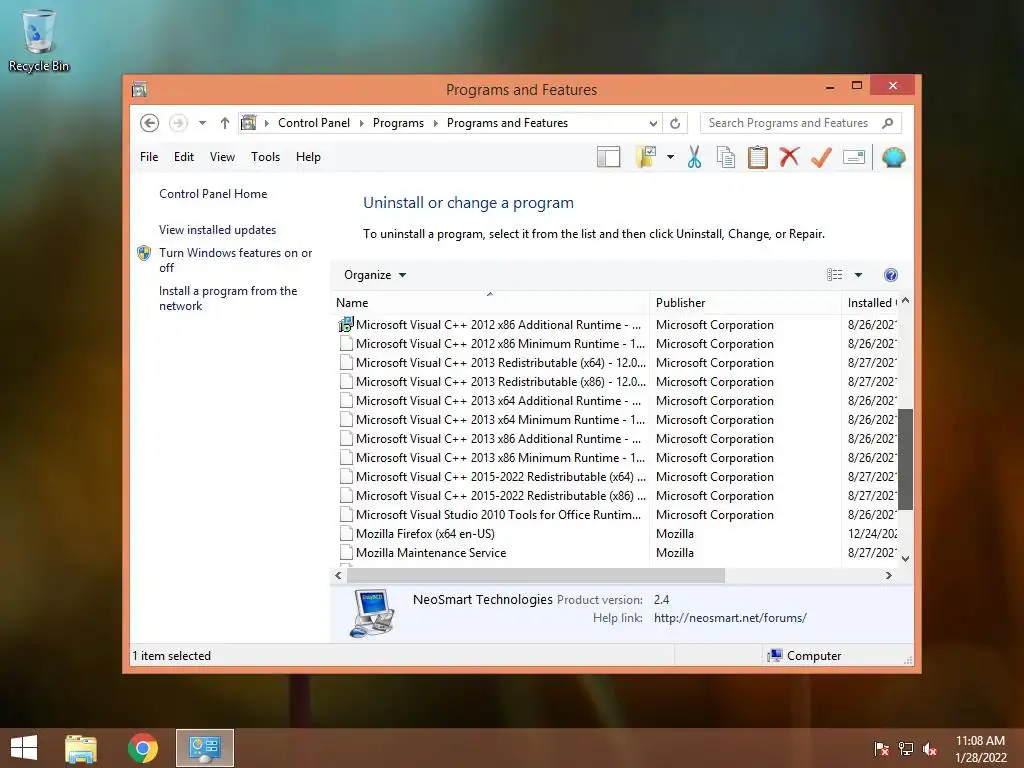Launch Google Chrome from the taskbar
The height and width of the screenshot is (768, 1024).
point(142,748)
